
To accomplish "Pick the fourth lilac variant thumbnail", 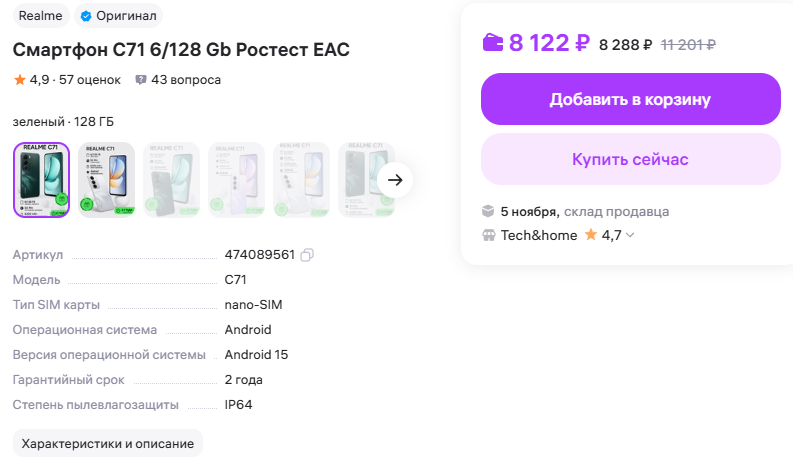I will click(236, 180).
